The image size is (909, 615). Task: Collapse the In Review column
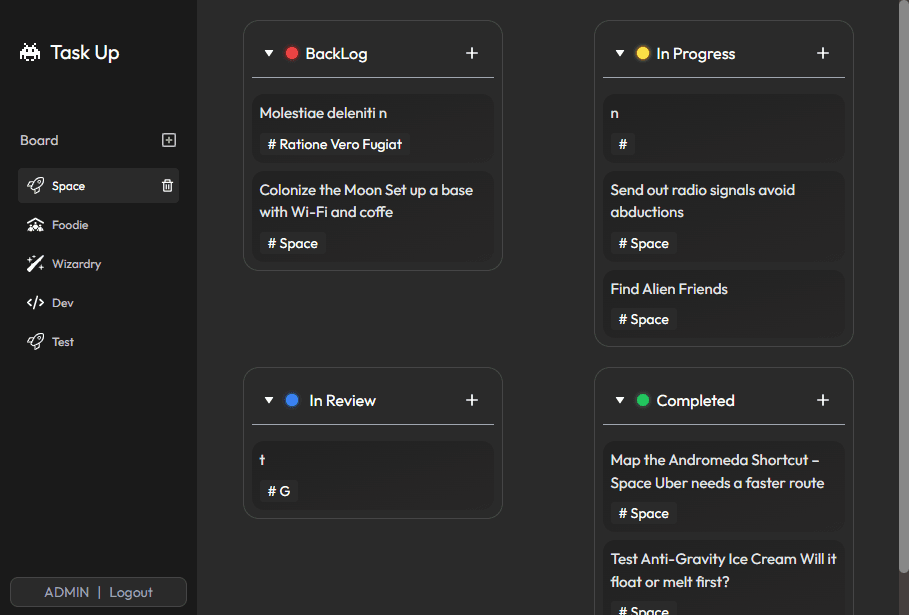click(269, 400)
